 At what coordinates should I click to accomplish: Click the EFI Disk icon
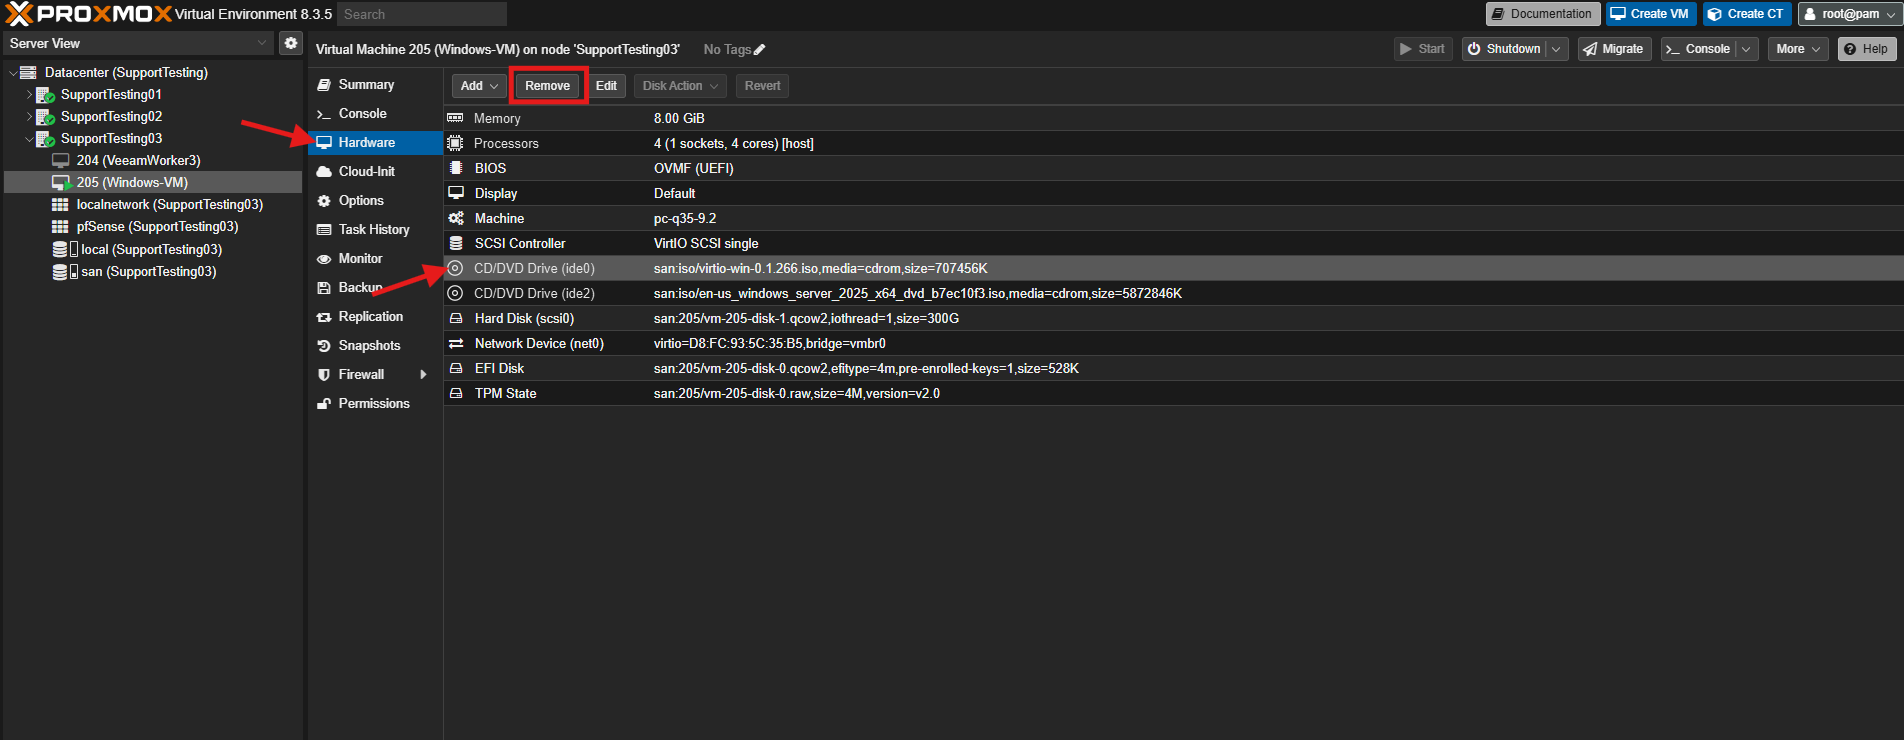(456, 368)
